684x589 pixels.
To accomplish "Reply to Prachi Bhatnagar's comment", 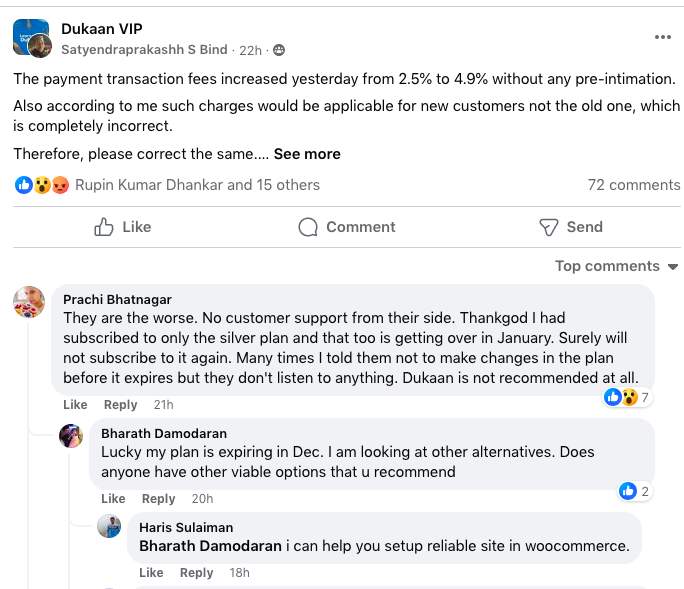I will click(121, 405).
